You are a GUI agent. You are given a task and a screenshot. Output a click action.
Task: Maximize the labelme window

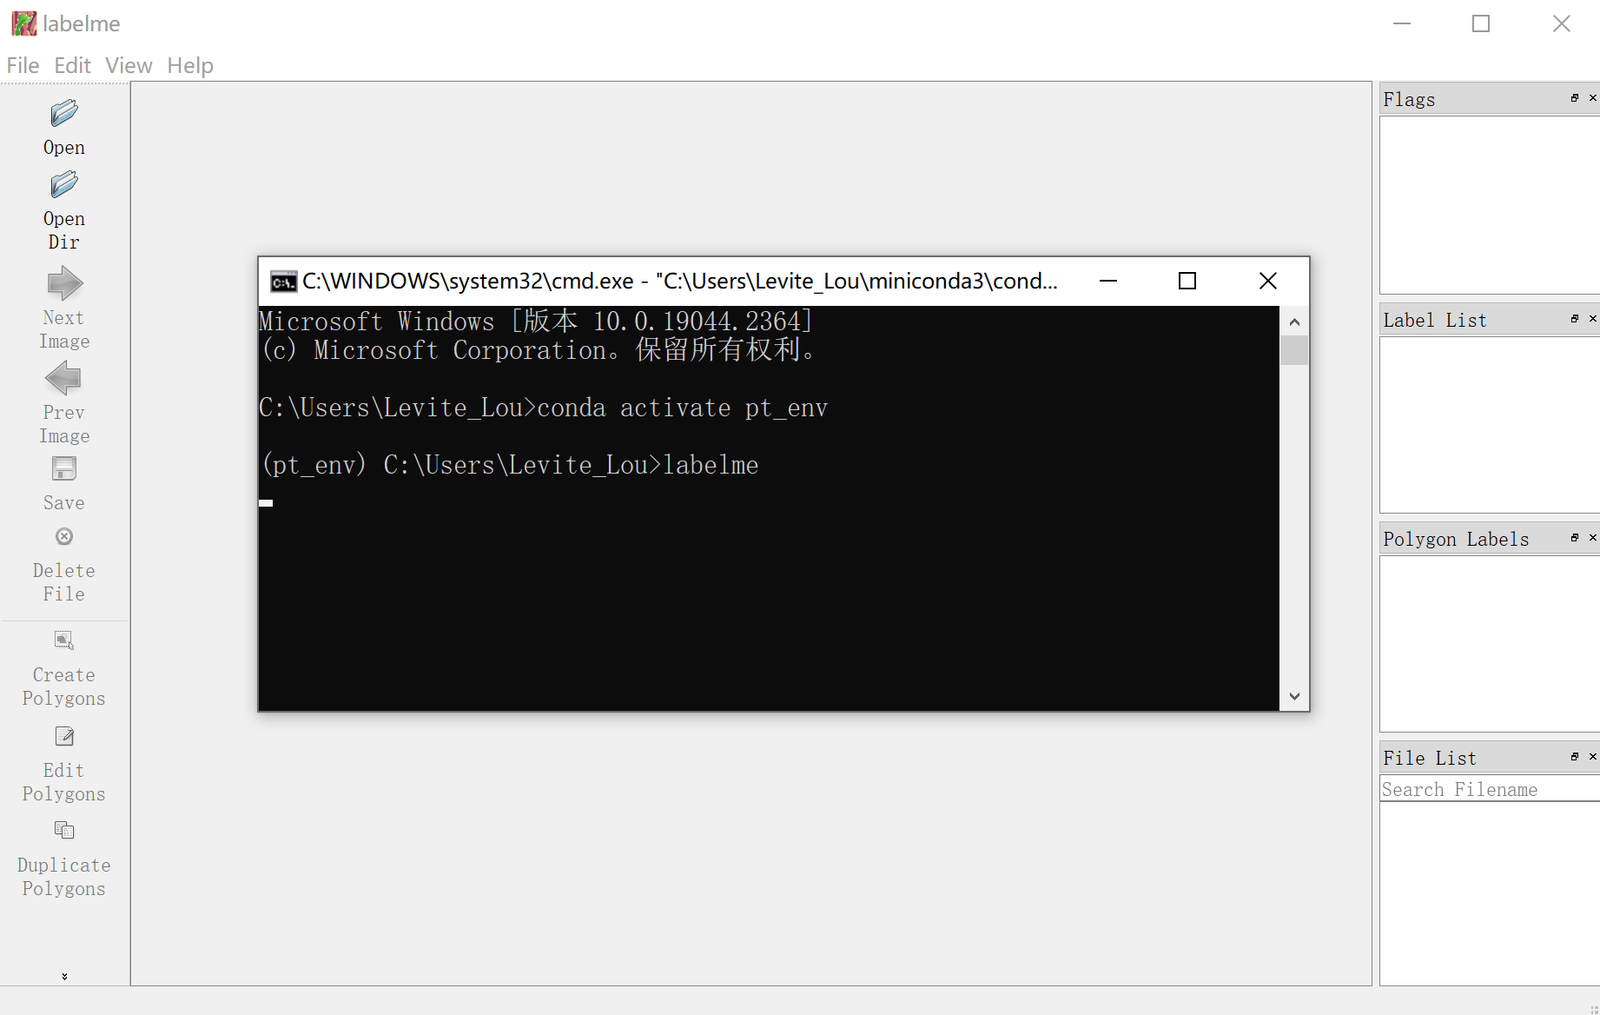pyautogui.click(x=1481, y=23)
